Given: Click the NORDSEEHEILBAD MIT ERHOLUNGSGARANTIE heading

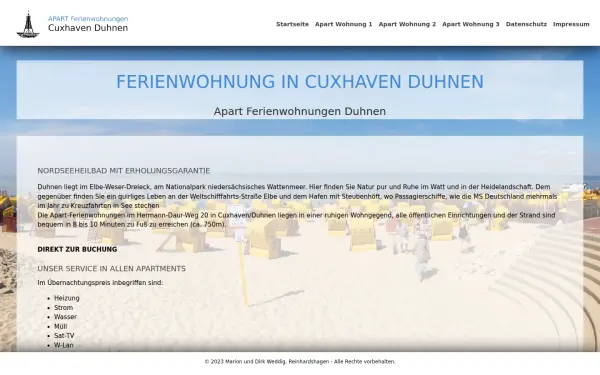Looking at the screenshot, I should [124, 171].
